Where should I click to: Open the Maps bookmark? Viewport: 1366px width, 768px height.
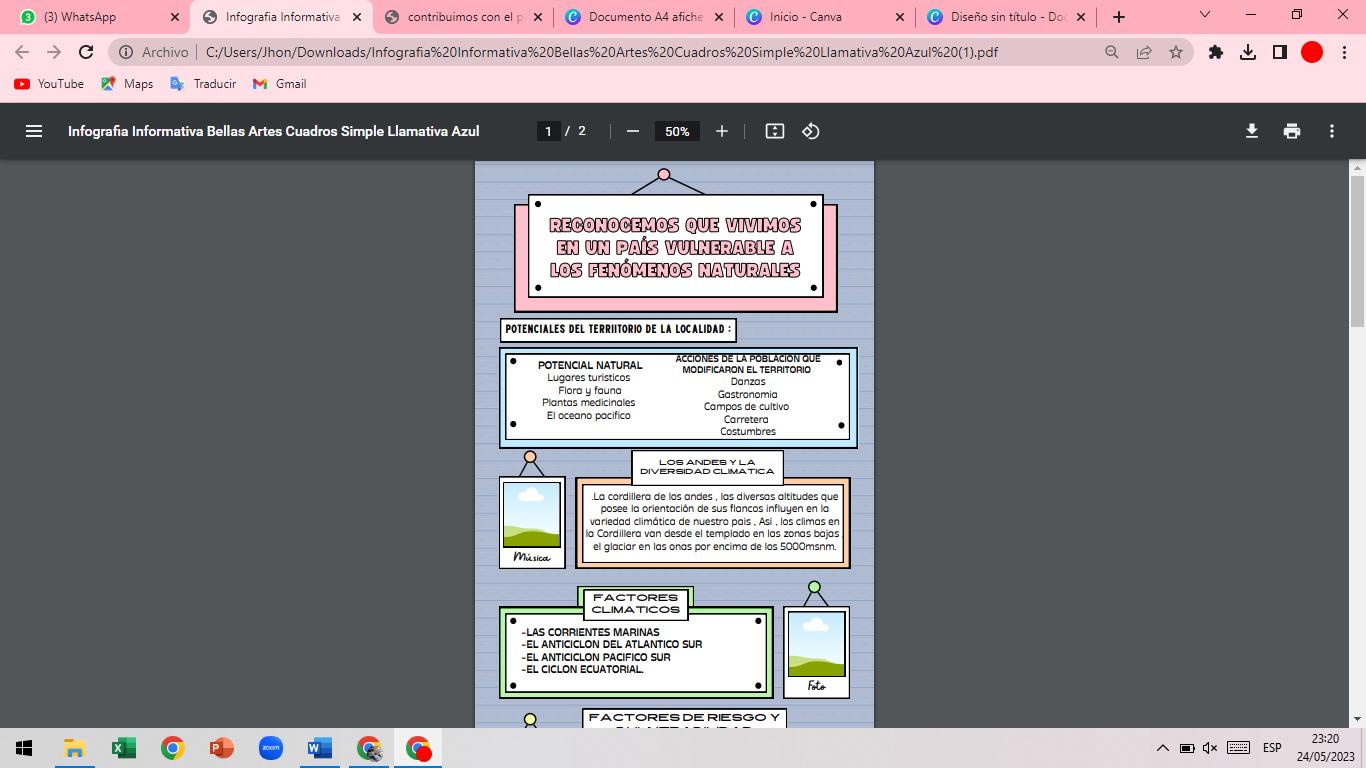[127, 84]
